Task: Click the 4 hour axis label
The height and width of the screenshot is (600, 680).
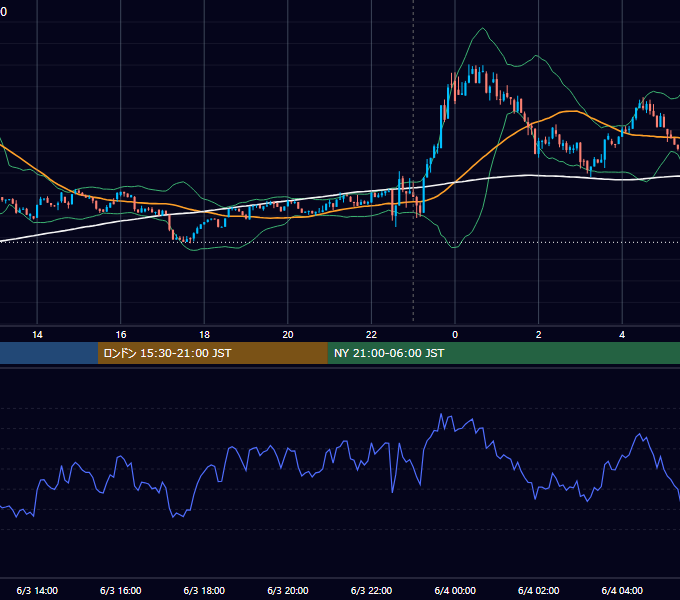Action: 622,335
